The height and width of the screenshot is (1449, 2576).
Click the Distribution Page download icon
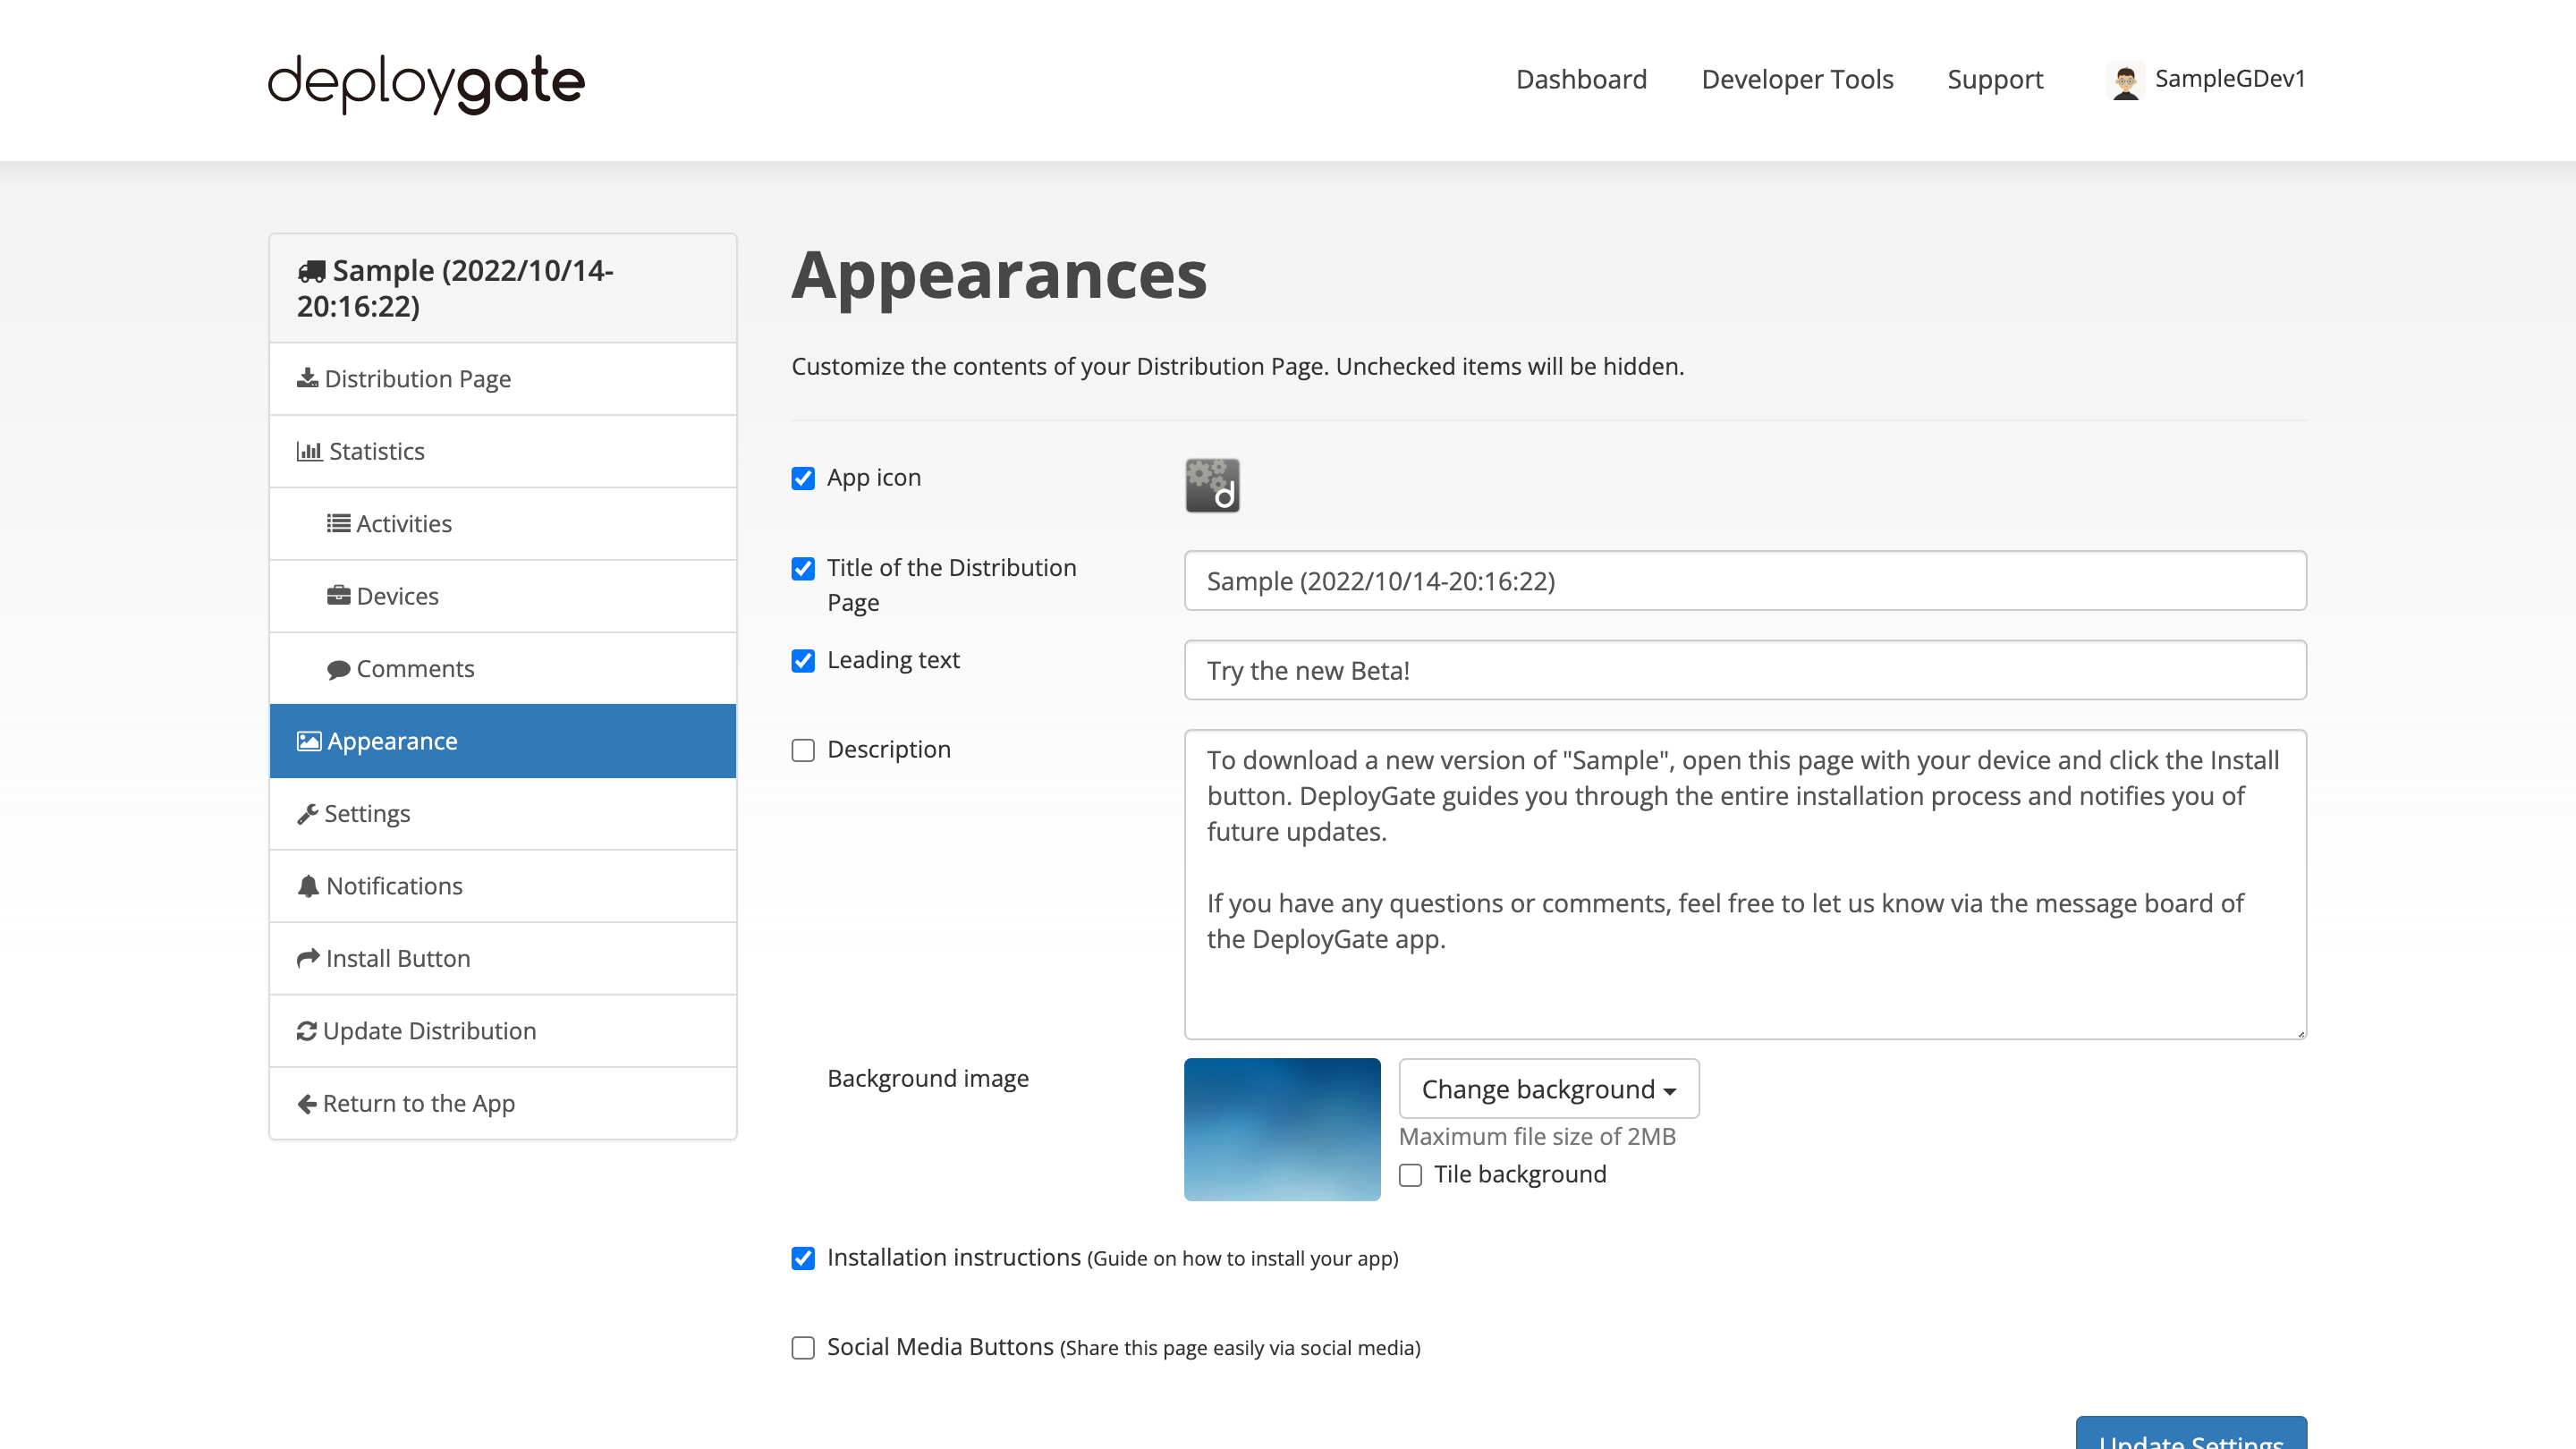tap(308, 378)
